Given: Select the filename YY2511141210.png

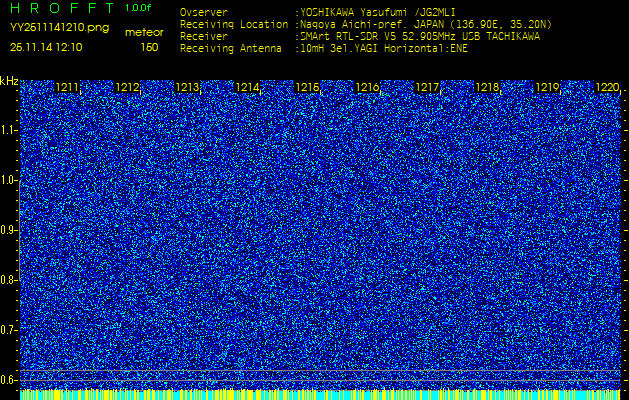Looking at the screenshot, I should 59,28.
